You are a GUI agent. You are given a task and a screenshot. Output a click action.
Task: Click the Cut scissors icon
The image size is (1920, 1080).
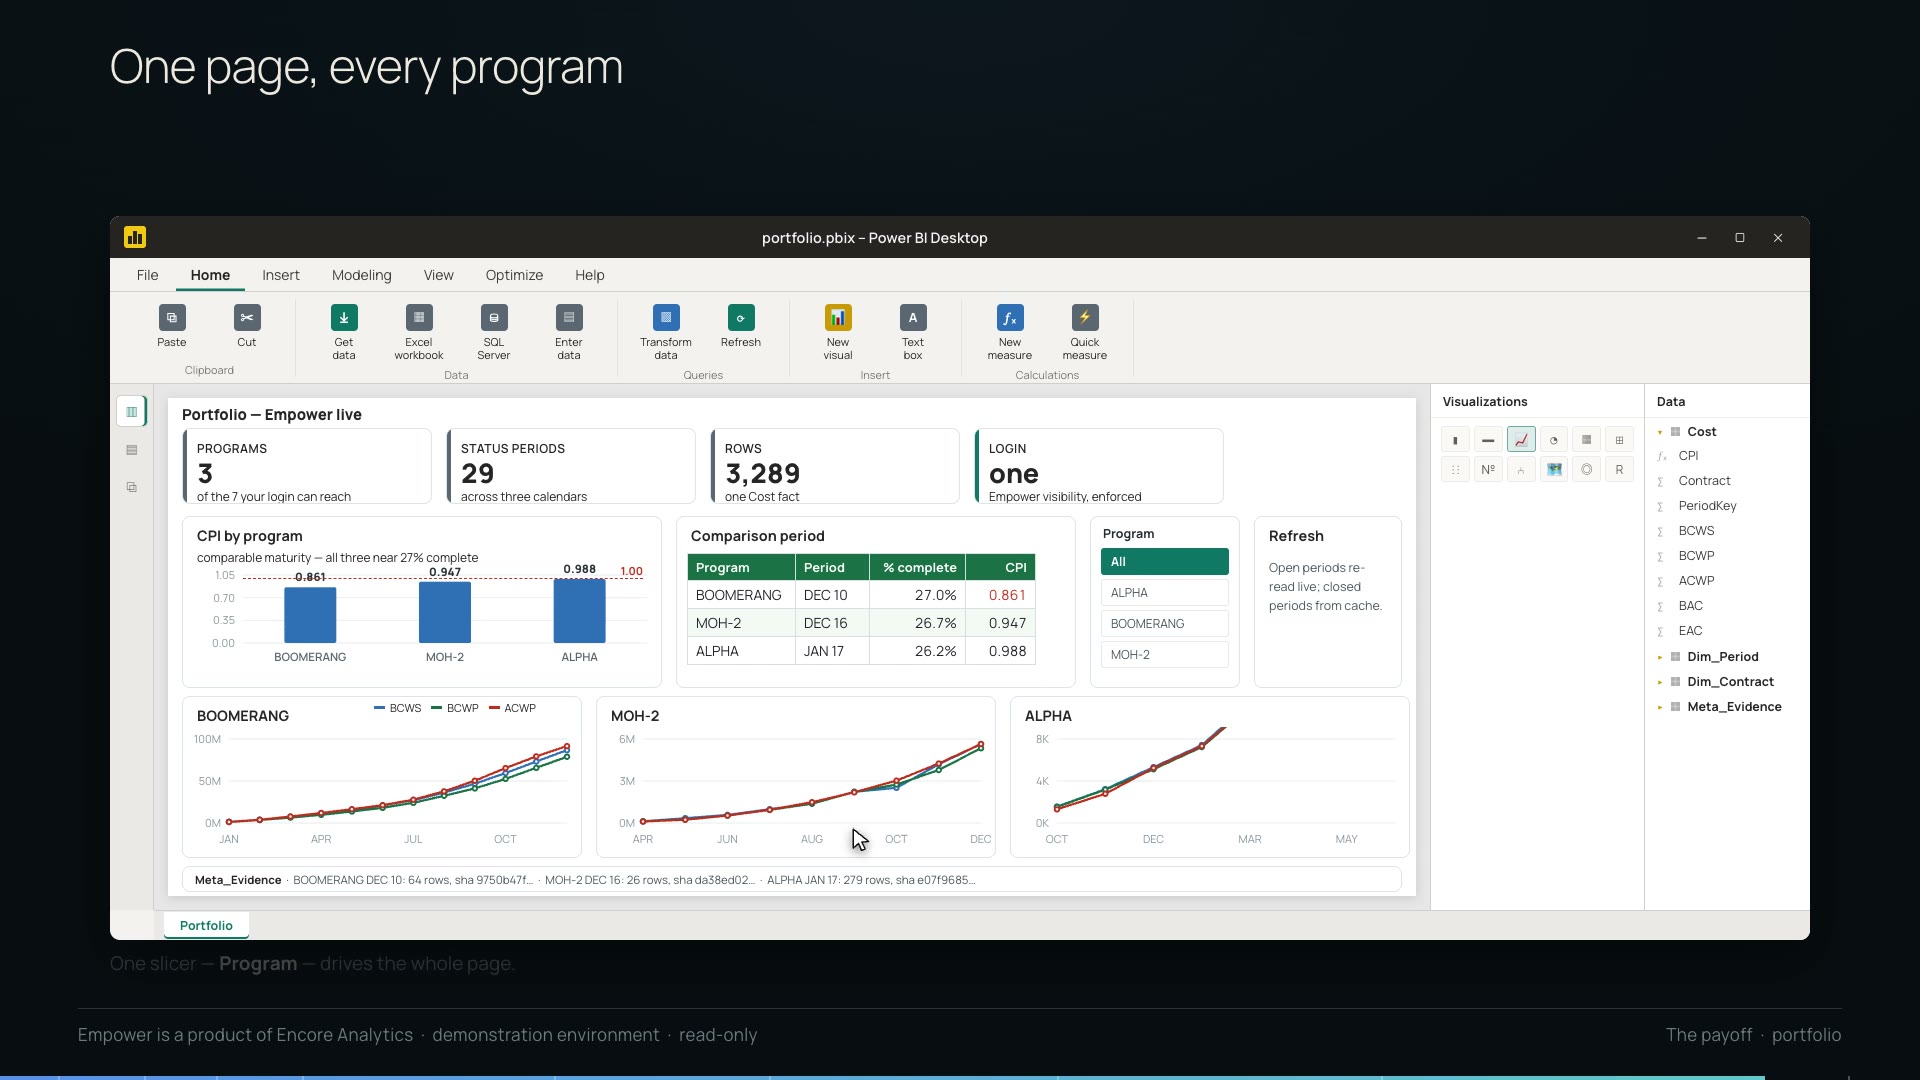(x=247, y=318)
